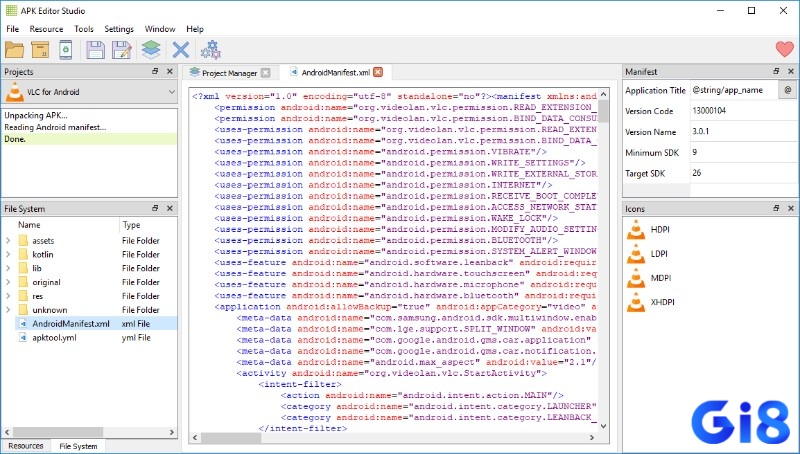Float the File System panel

click(x=155, y=208)
